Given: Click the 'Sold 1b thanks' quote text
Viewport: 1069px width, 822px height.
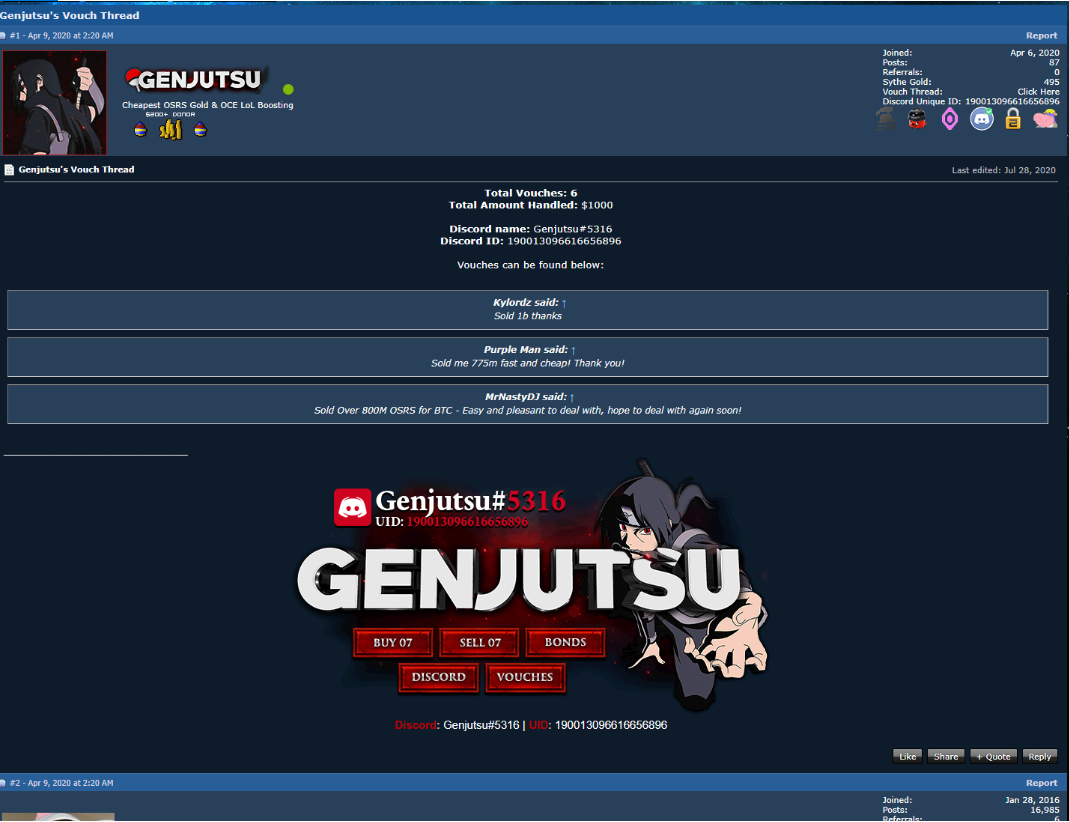Looking at the screenshot, I should pos(528,316).
